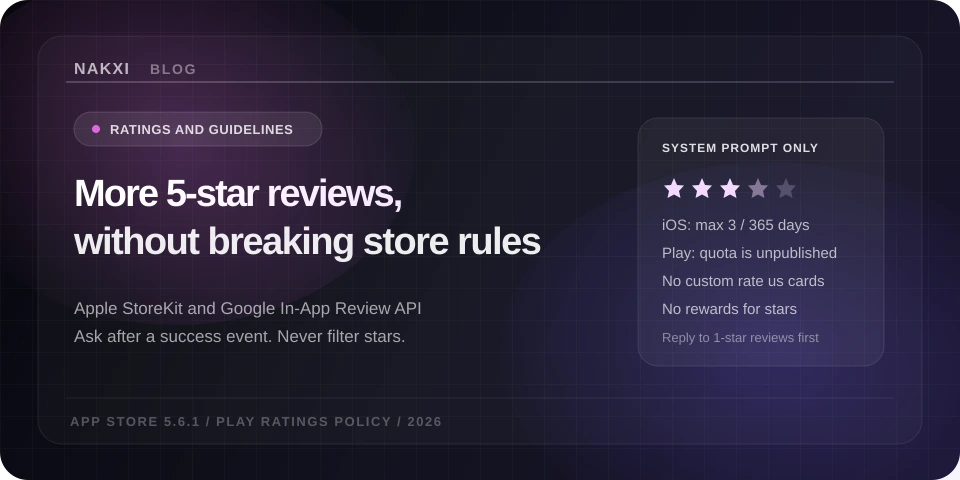960x480 pixels.
Task: Click "Reply to 1-star reviews first" note
Action: [x=740, y=338]
